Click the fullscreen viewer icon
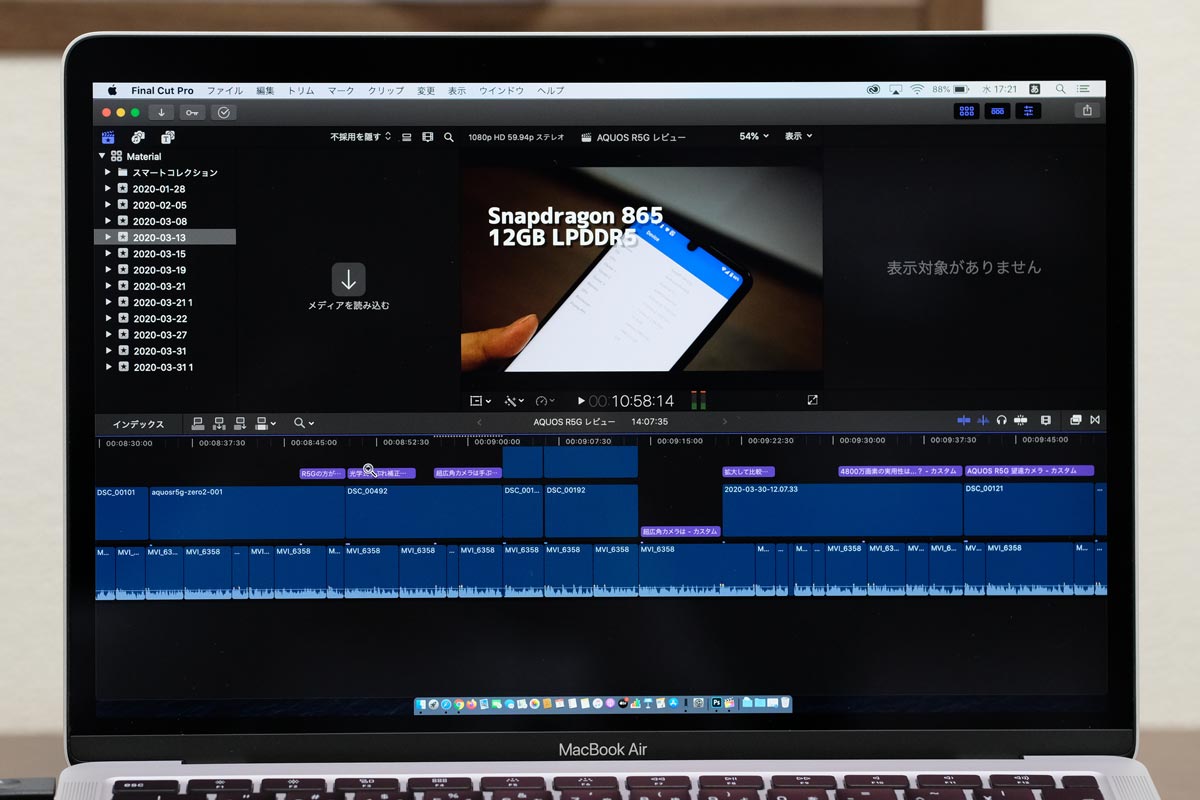Viewport: 1200px width, 800px height. (812, 400)
